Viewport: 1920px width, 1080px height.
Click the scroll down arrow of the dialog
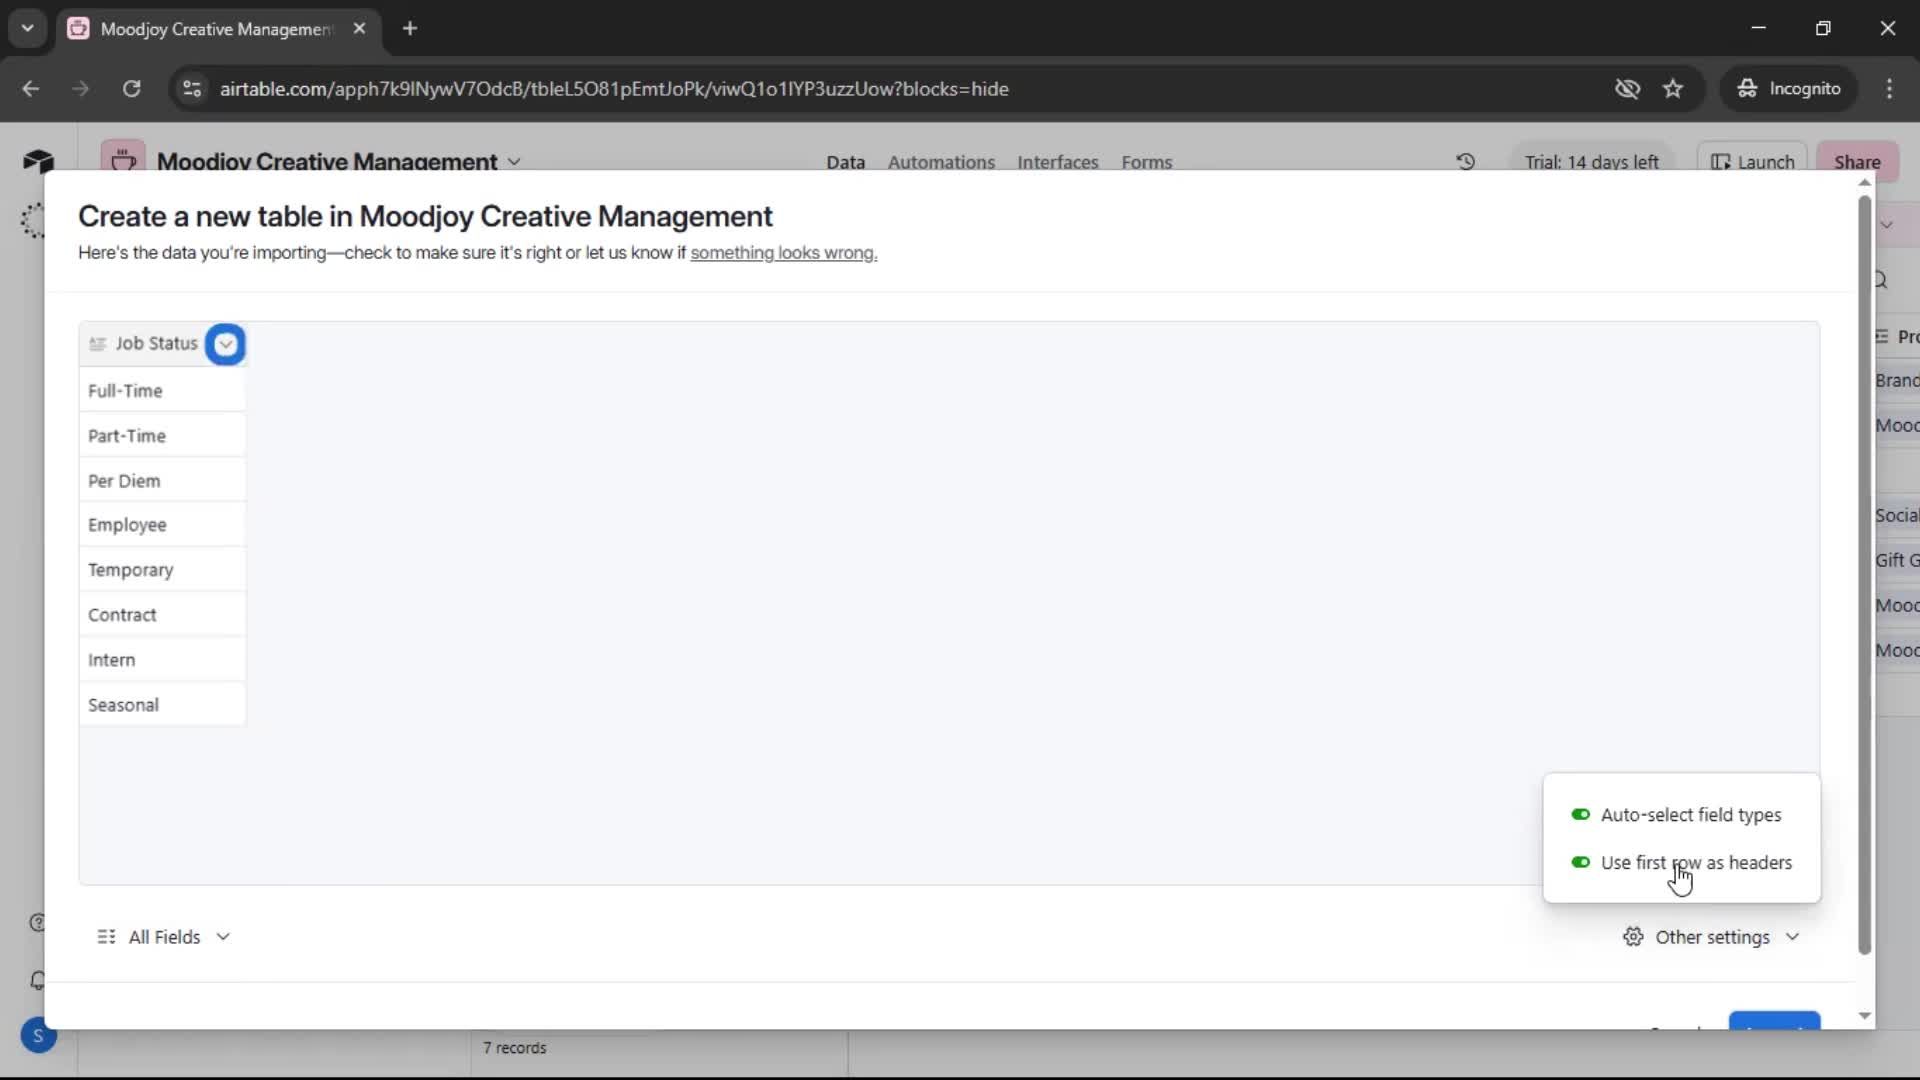pyautogui.click(x=1864, y=1016)
